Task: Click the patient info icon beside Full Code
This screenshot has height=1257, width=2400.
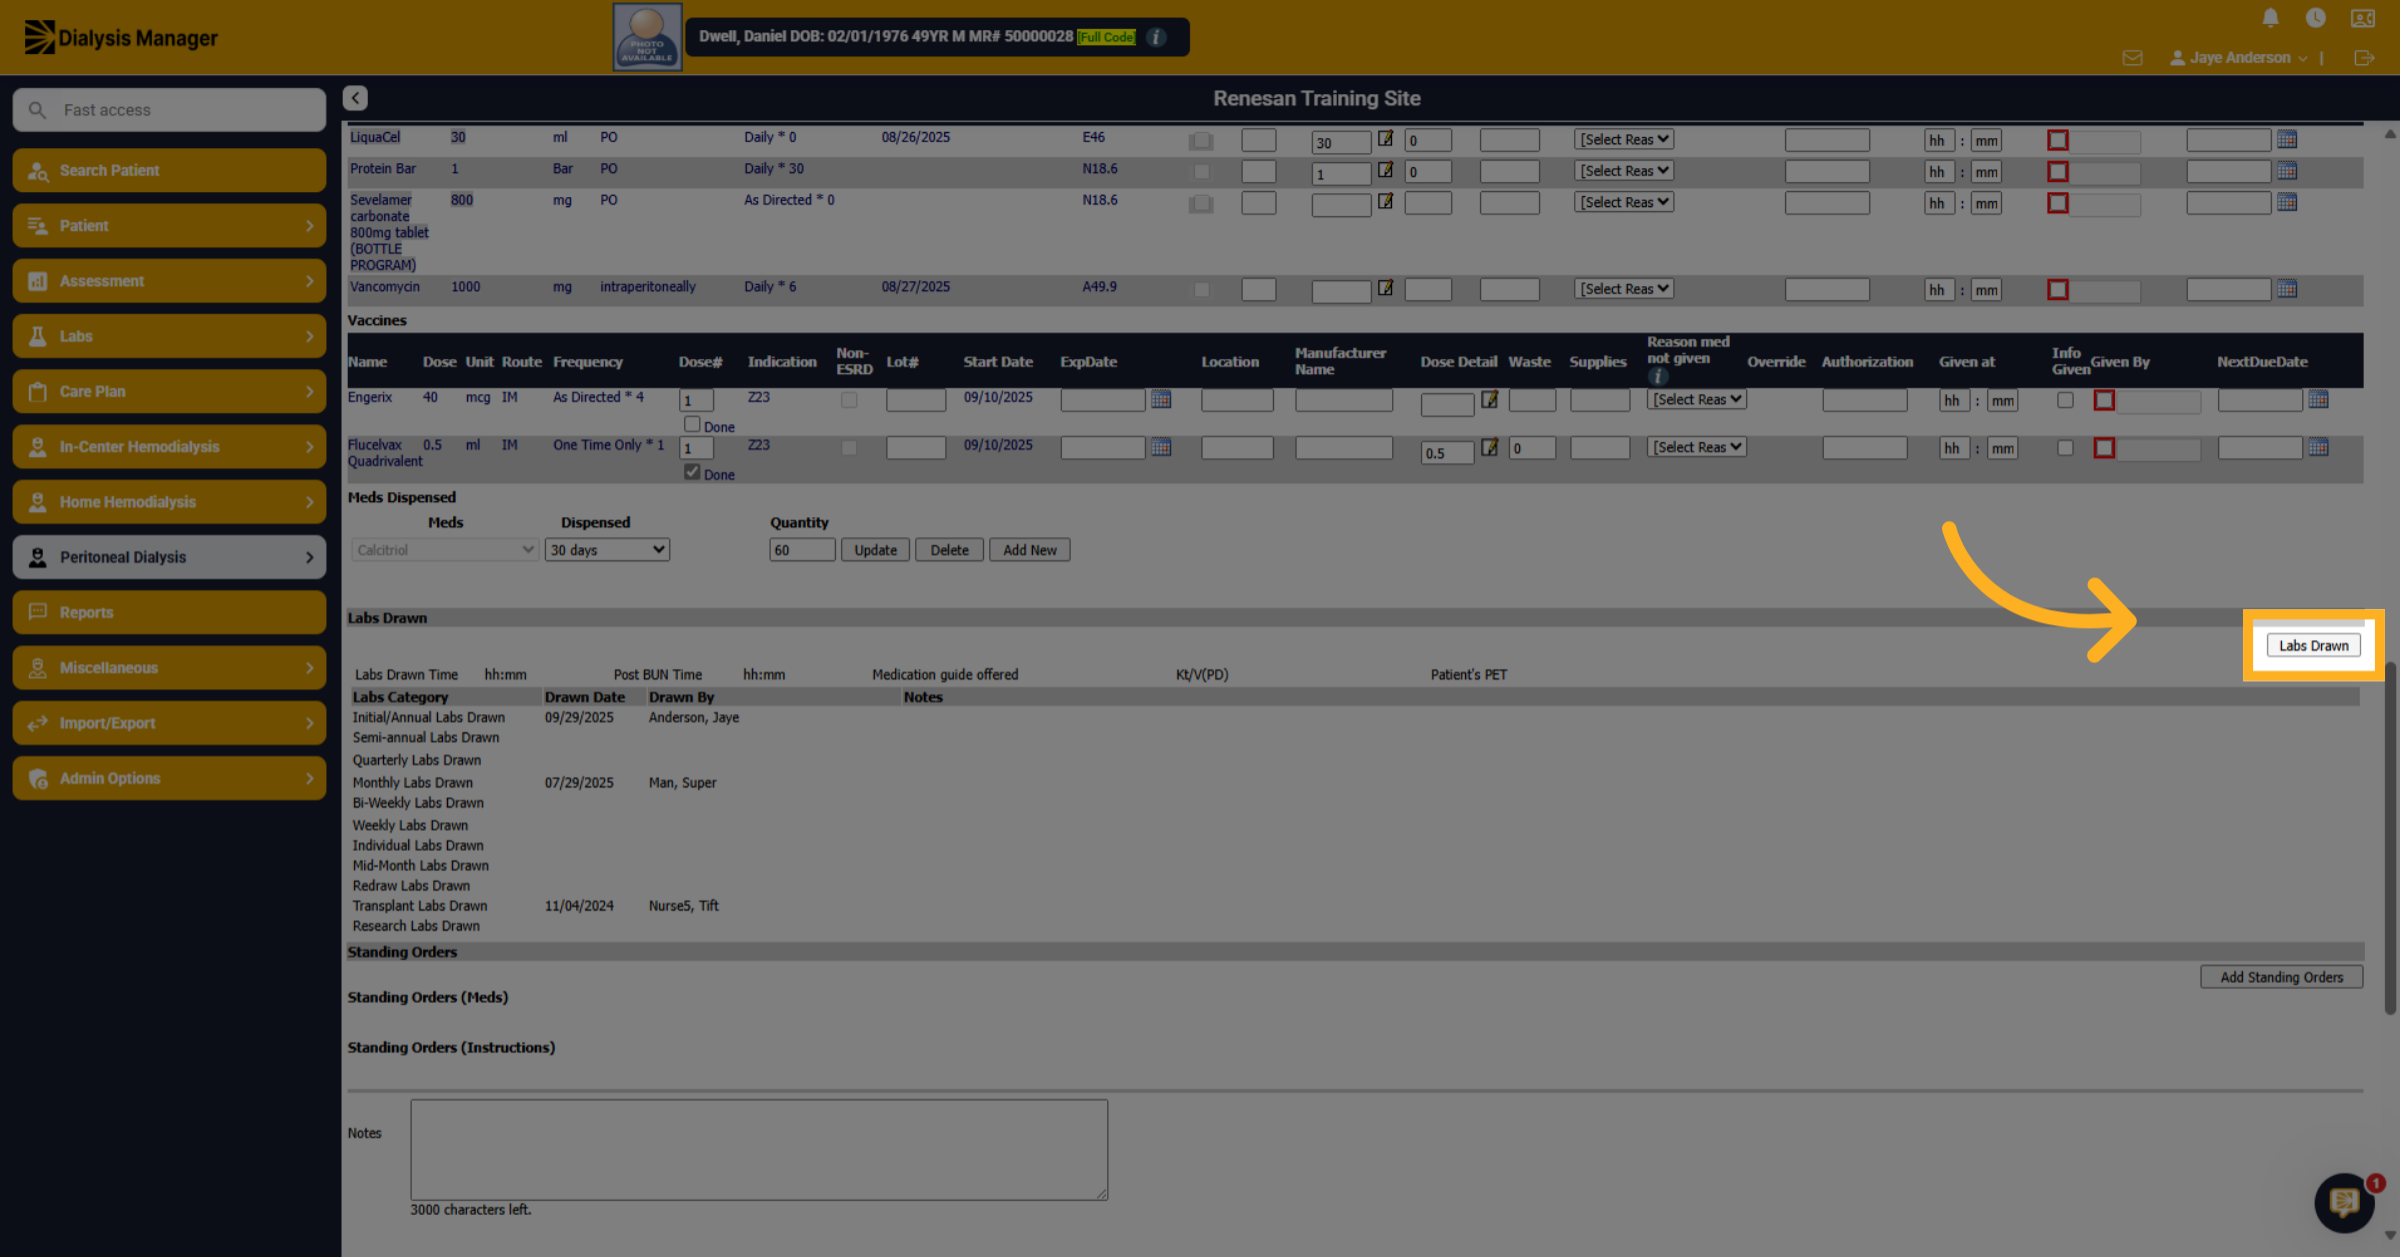Action: [x=1156, y=37]
